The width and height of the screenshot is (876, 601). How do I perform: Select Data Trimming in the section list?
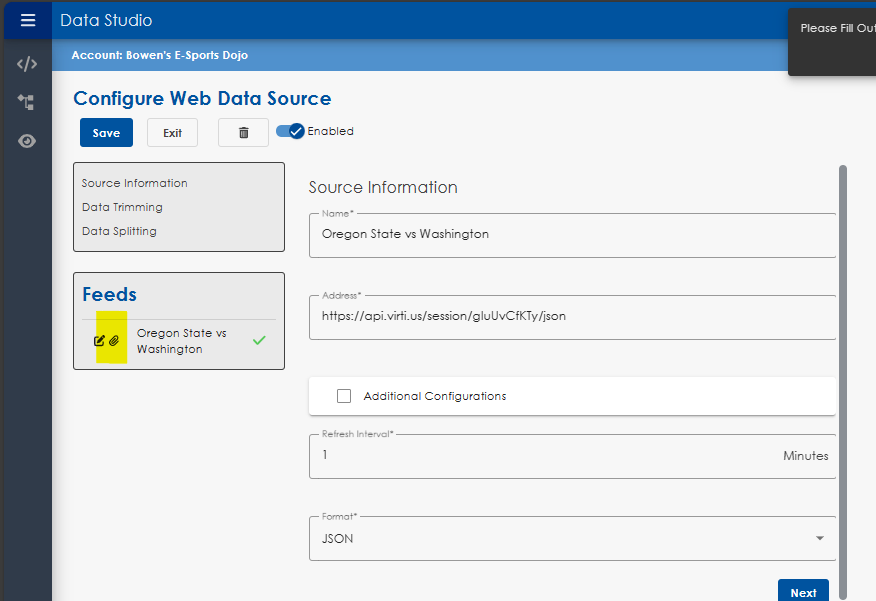tap(122, 207)
